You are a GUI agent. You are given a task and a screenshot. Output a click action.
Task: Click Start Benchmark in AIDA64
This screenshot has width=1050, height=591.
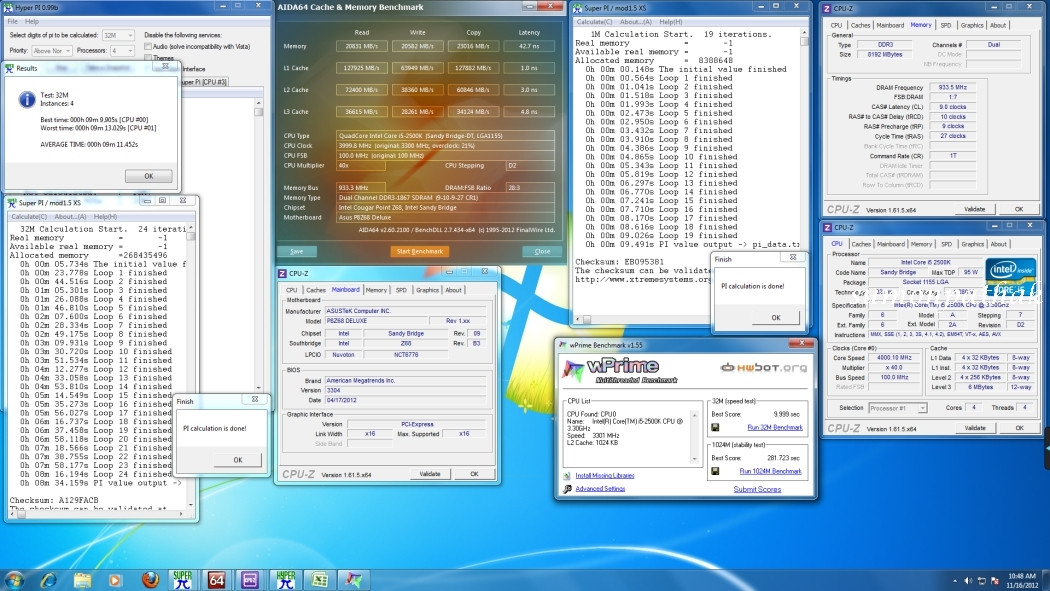[419, 252]
